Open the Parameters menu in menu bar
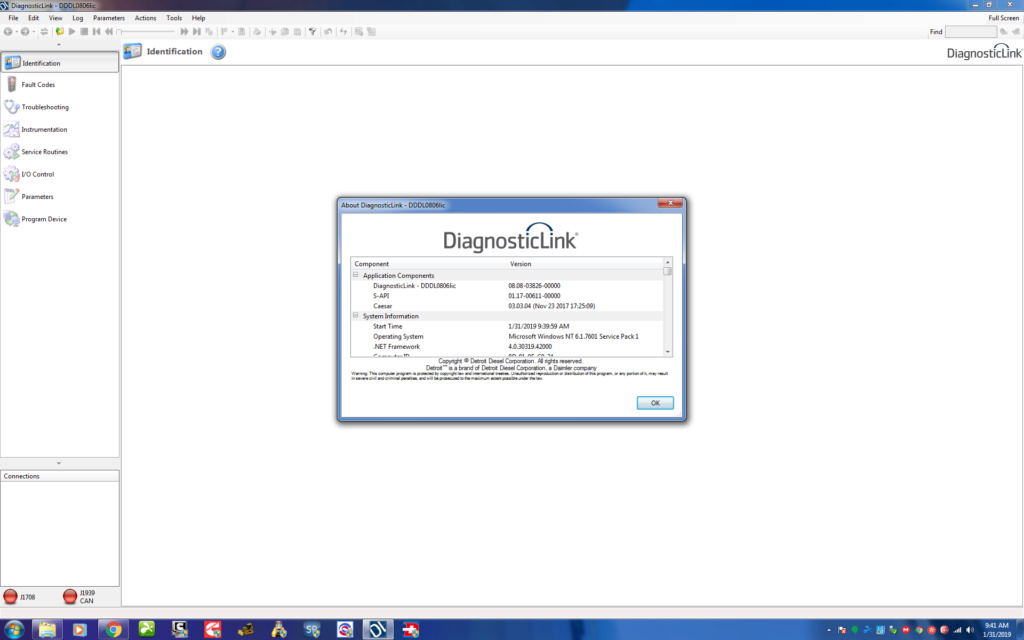This screenshot has height=640, width=1024. click(x=108, y=18)
